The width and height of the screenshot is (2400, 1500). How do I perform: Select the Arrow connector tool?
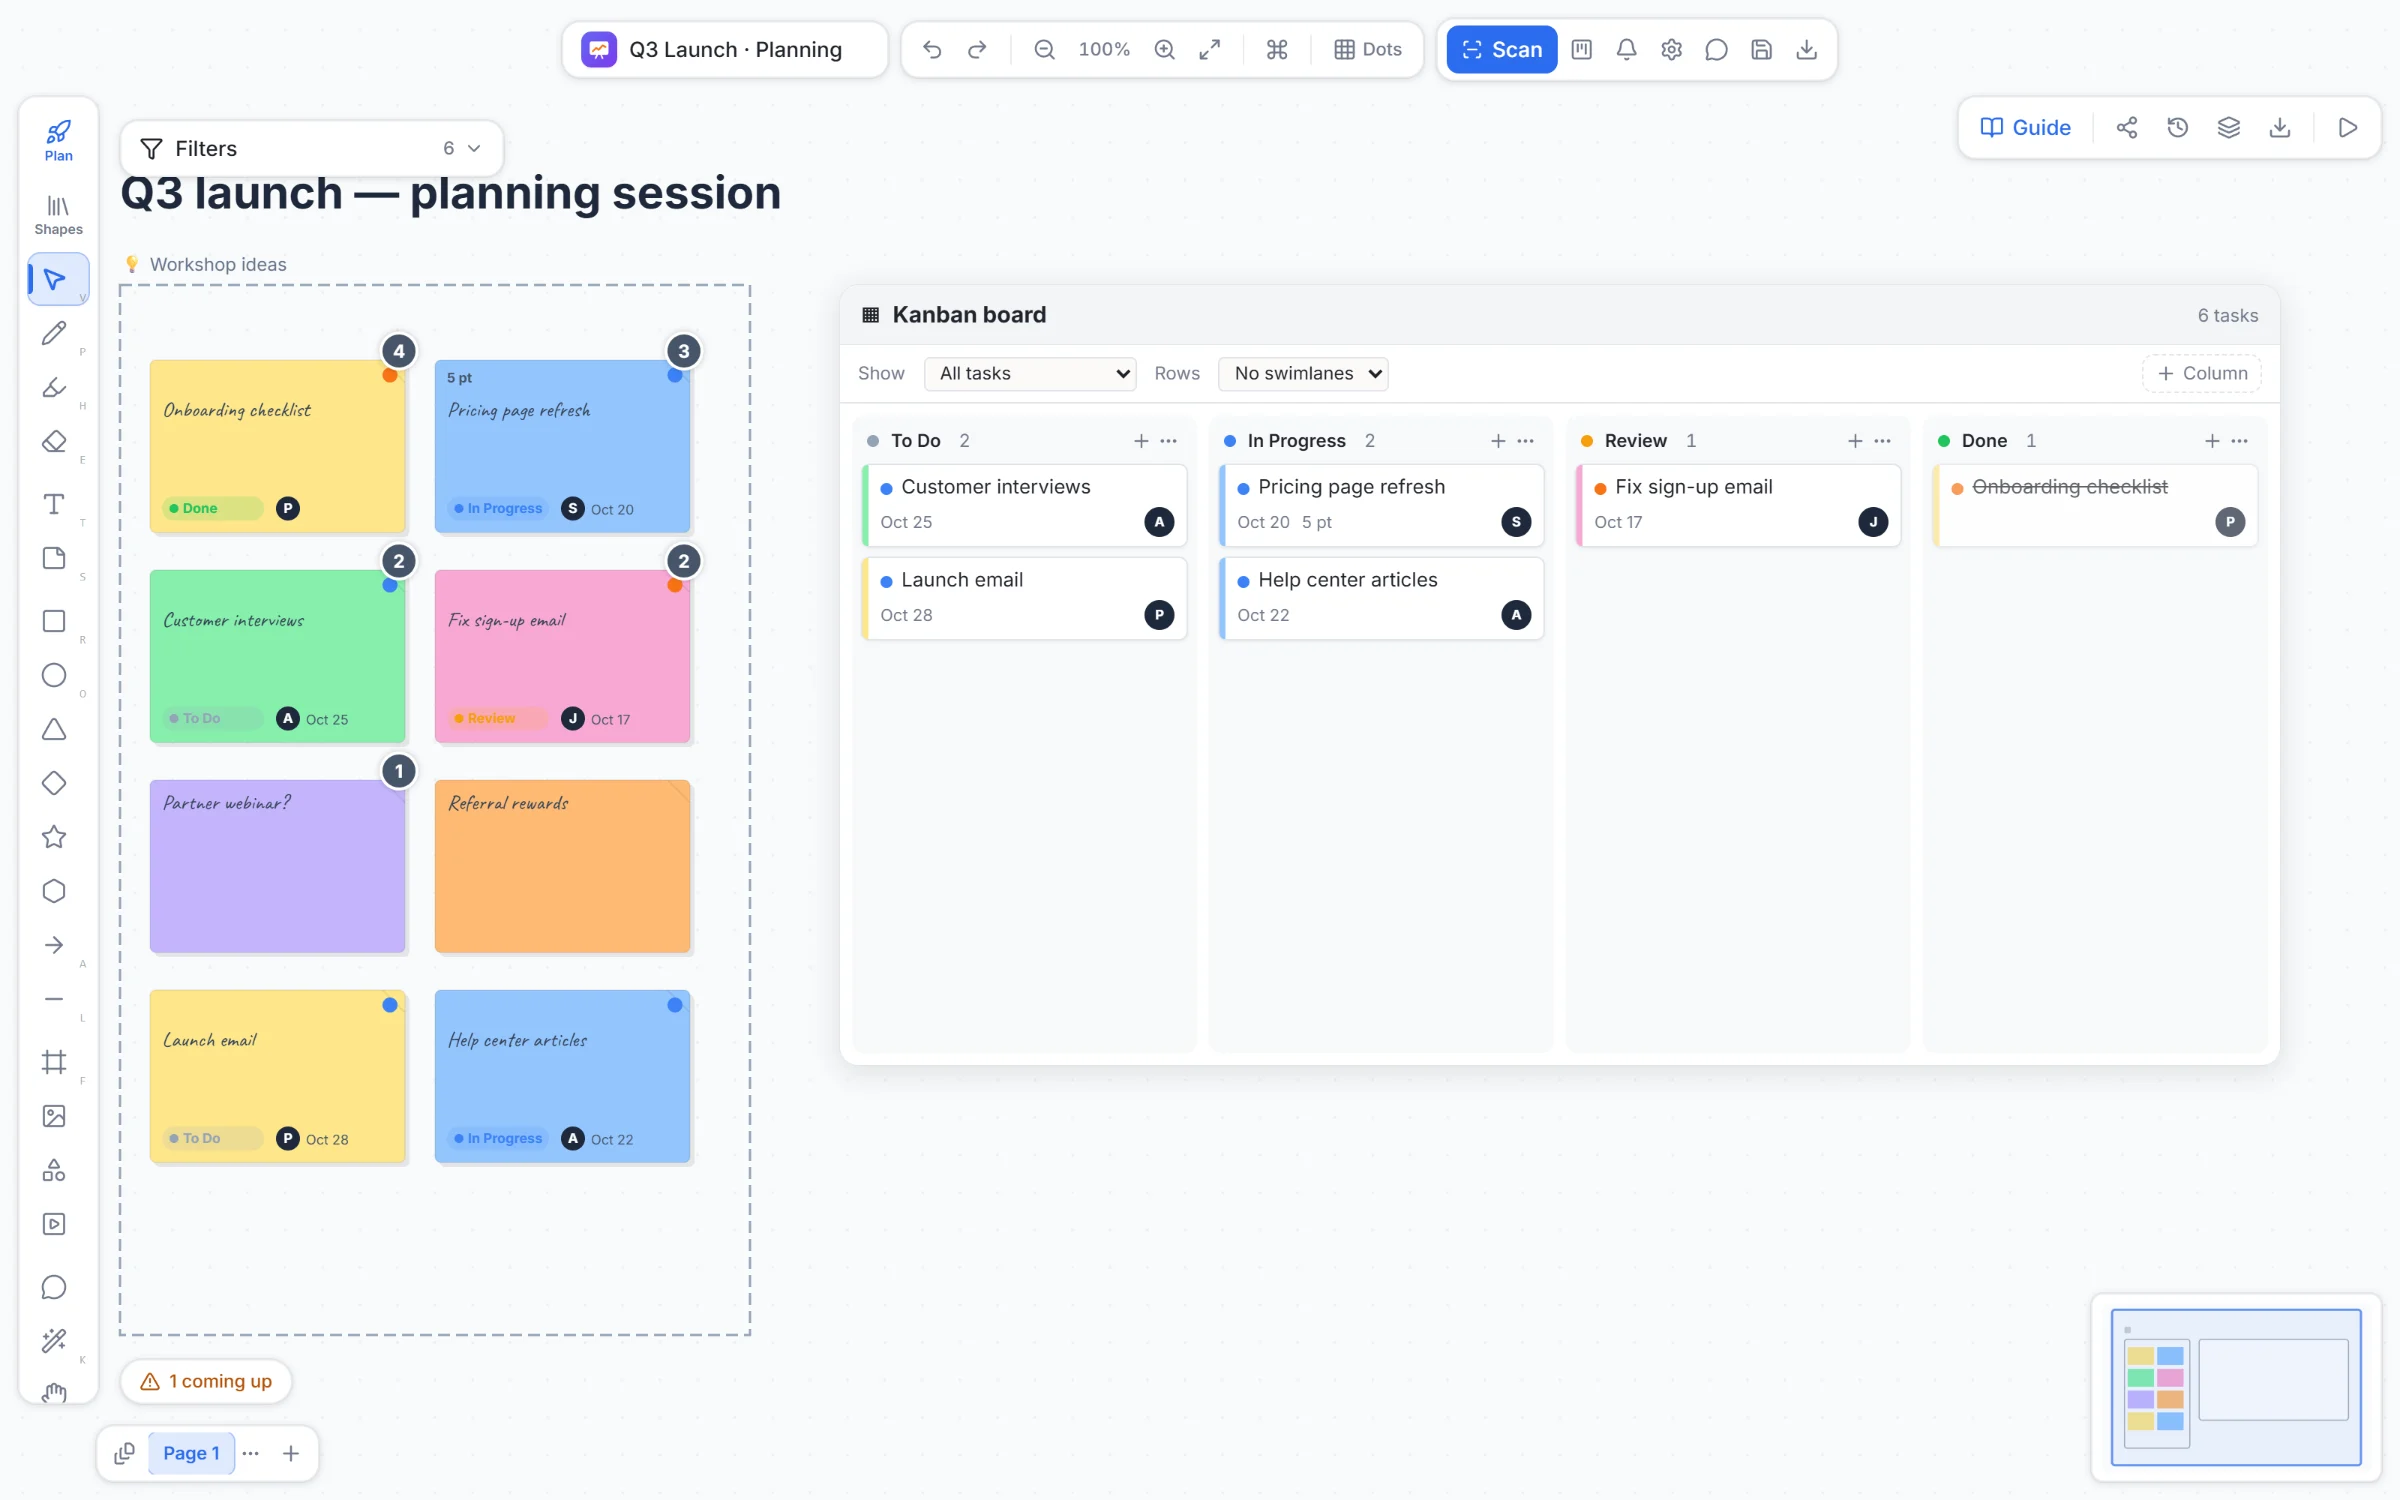54,945
